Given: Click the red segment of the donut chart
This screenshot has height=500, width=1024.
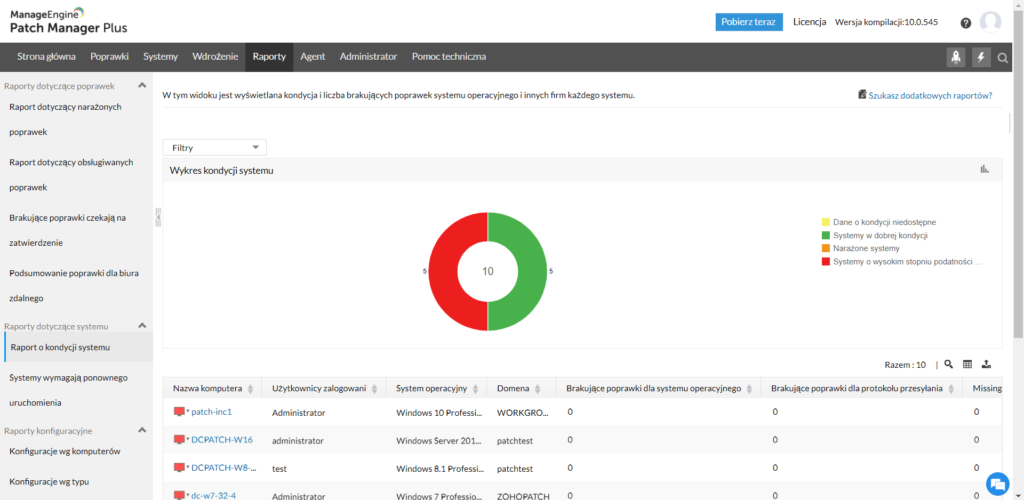Looking at the screenshot, I should [442, 271].
